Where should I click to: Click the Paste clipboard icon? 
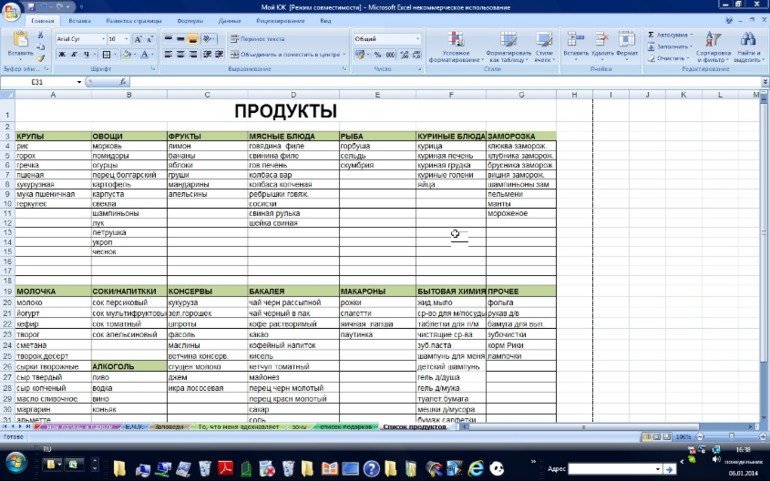[x=20, y=39]
